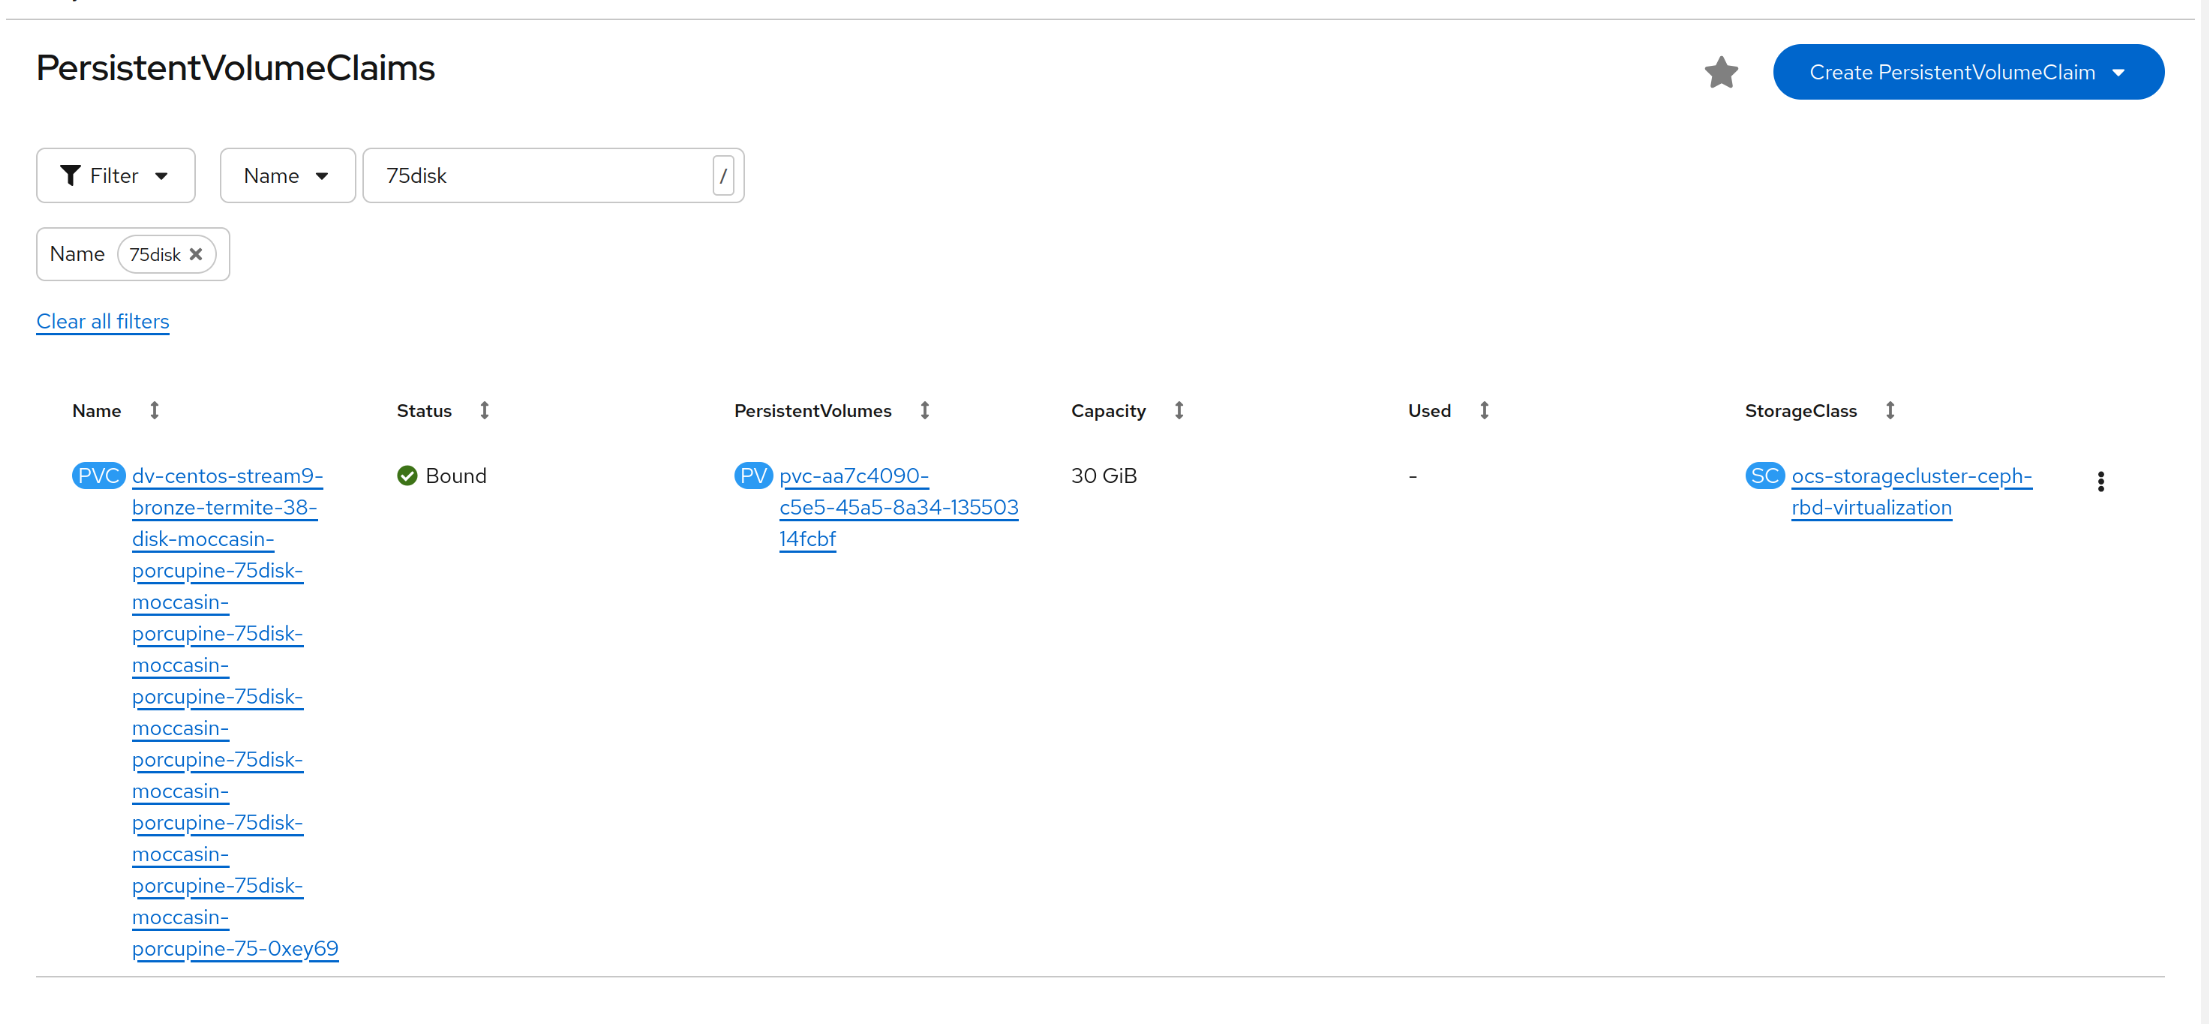The width and height of the screenshot is (2209, 1024).
Task: Click the PersistentVolumes column header text
Action: (x=813, y=411)
